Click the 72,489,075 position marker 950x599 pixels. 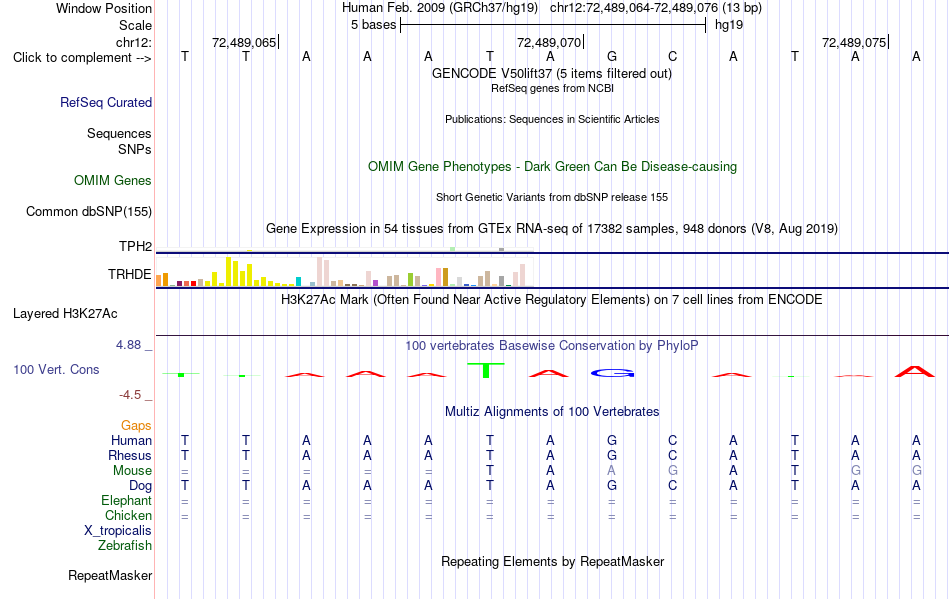(x=854, y=42)
